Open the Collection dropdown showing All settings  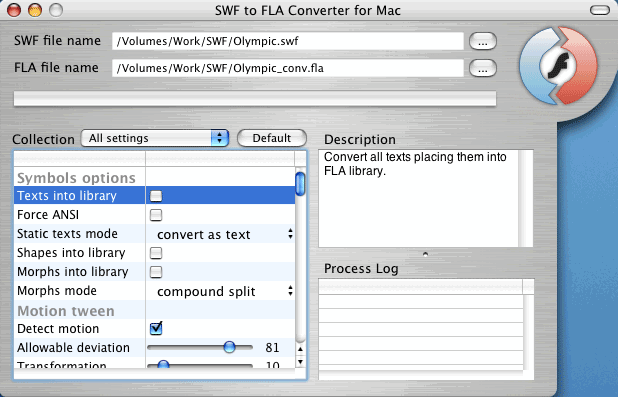point(155,138)
